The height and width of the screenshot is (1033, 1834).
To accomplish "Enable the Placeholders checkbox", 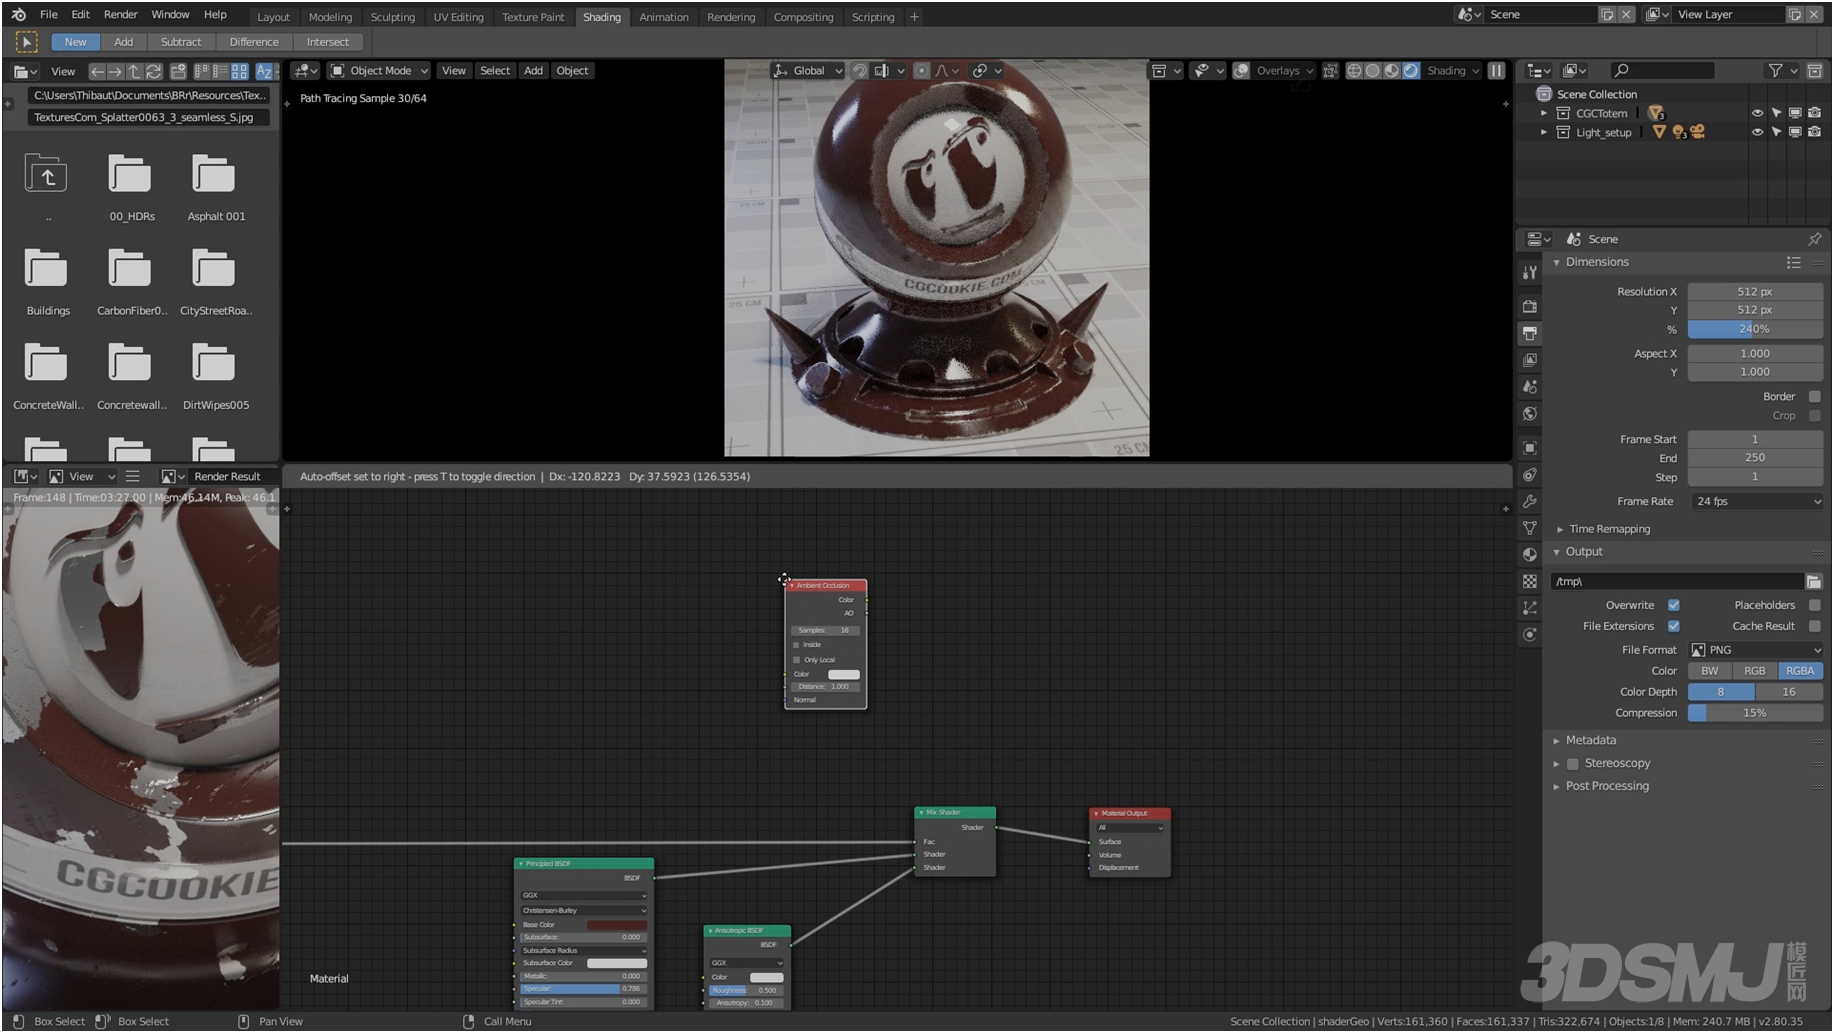I will coord(1815,606).
